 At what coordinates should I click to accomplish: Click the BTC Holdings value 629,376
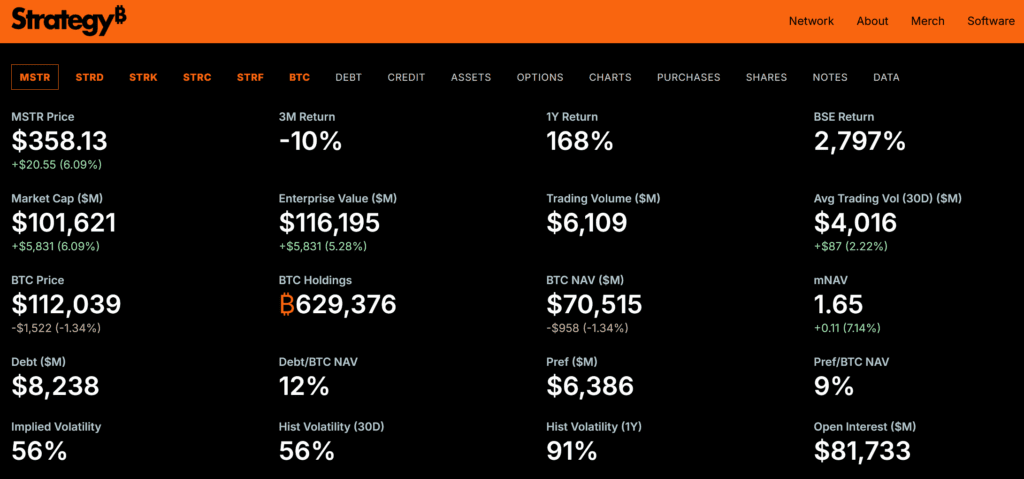pyautogui.click(x=345, y=305)
